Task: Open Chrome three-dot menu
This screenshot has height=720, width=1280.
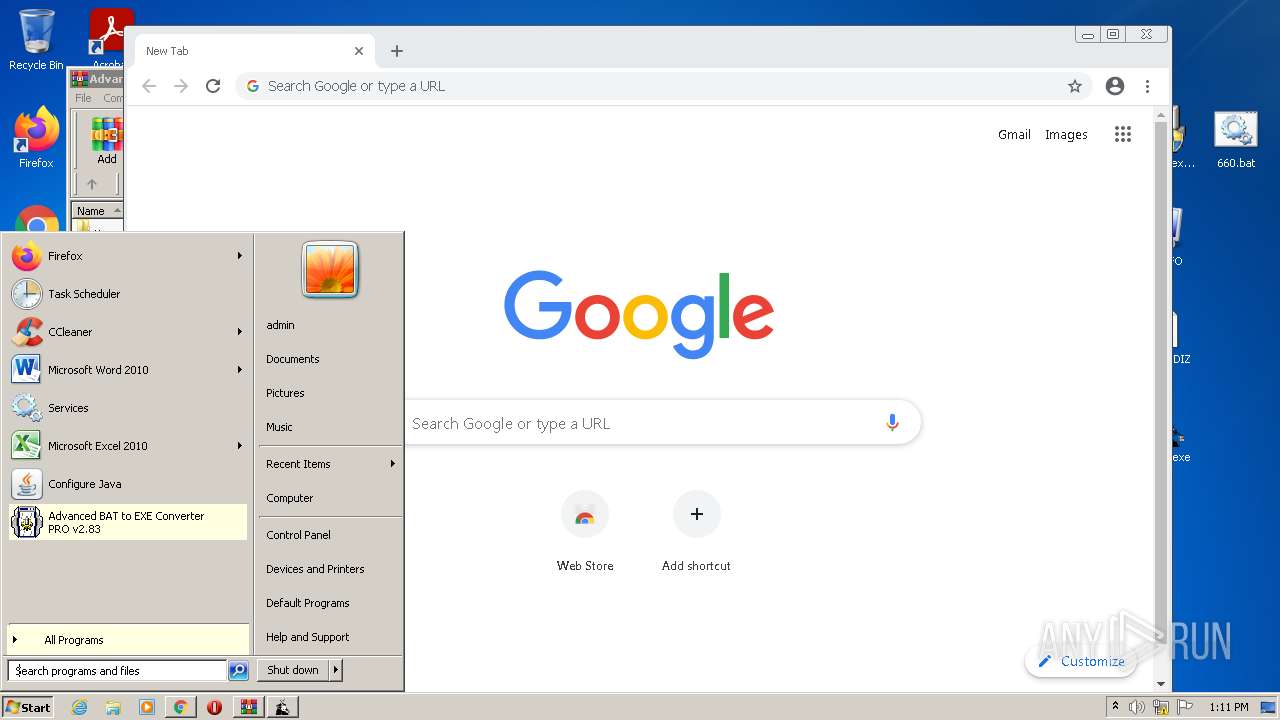Action: (x=1147, y=86)
